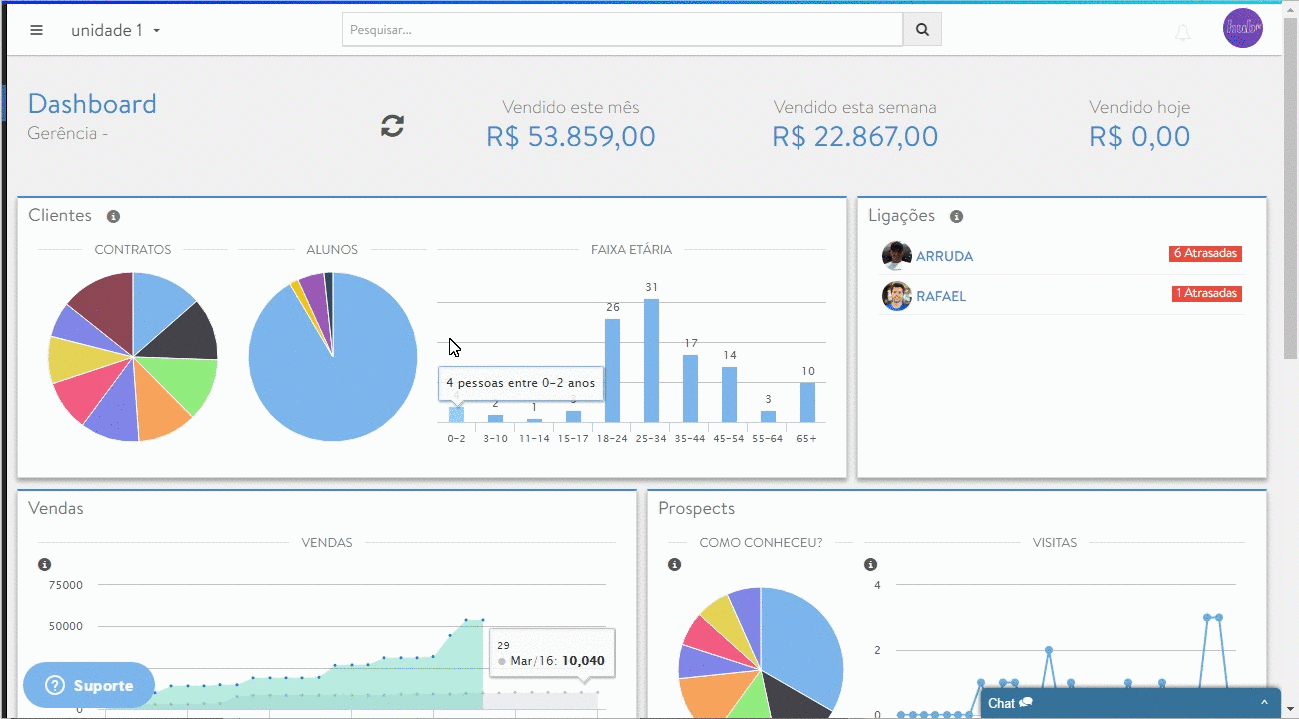Click the 1 Atrasadas badge
Image resolution: width=1299 pixels, height=719 pixels.
click(1206, 294)
